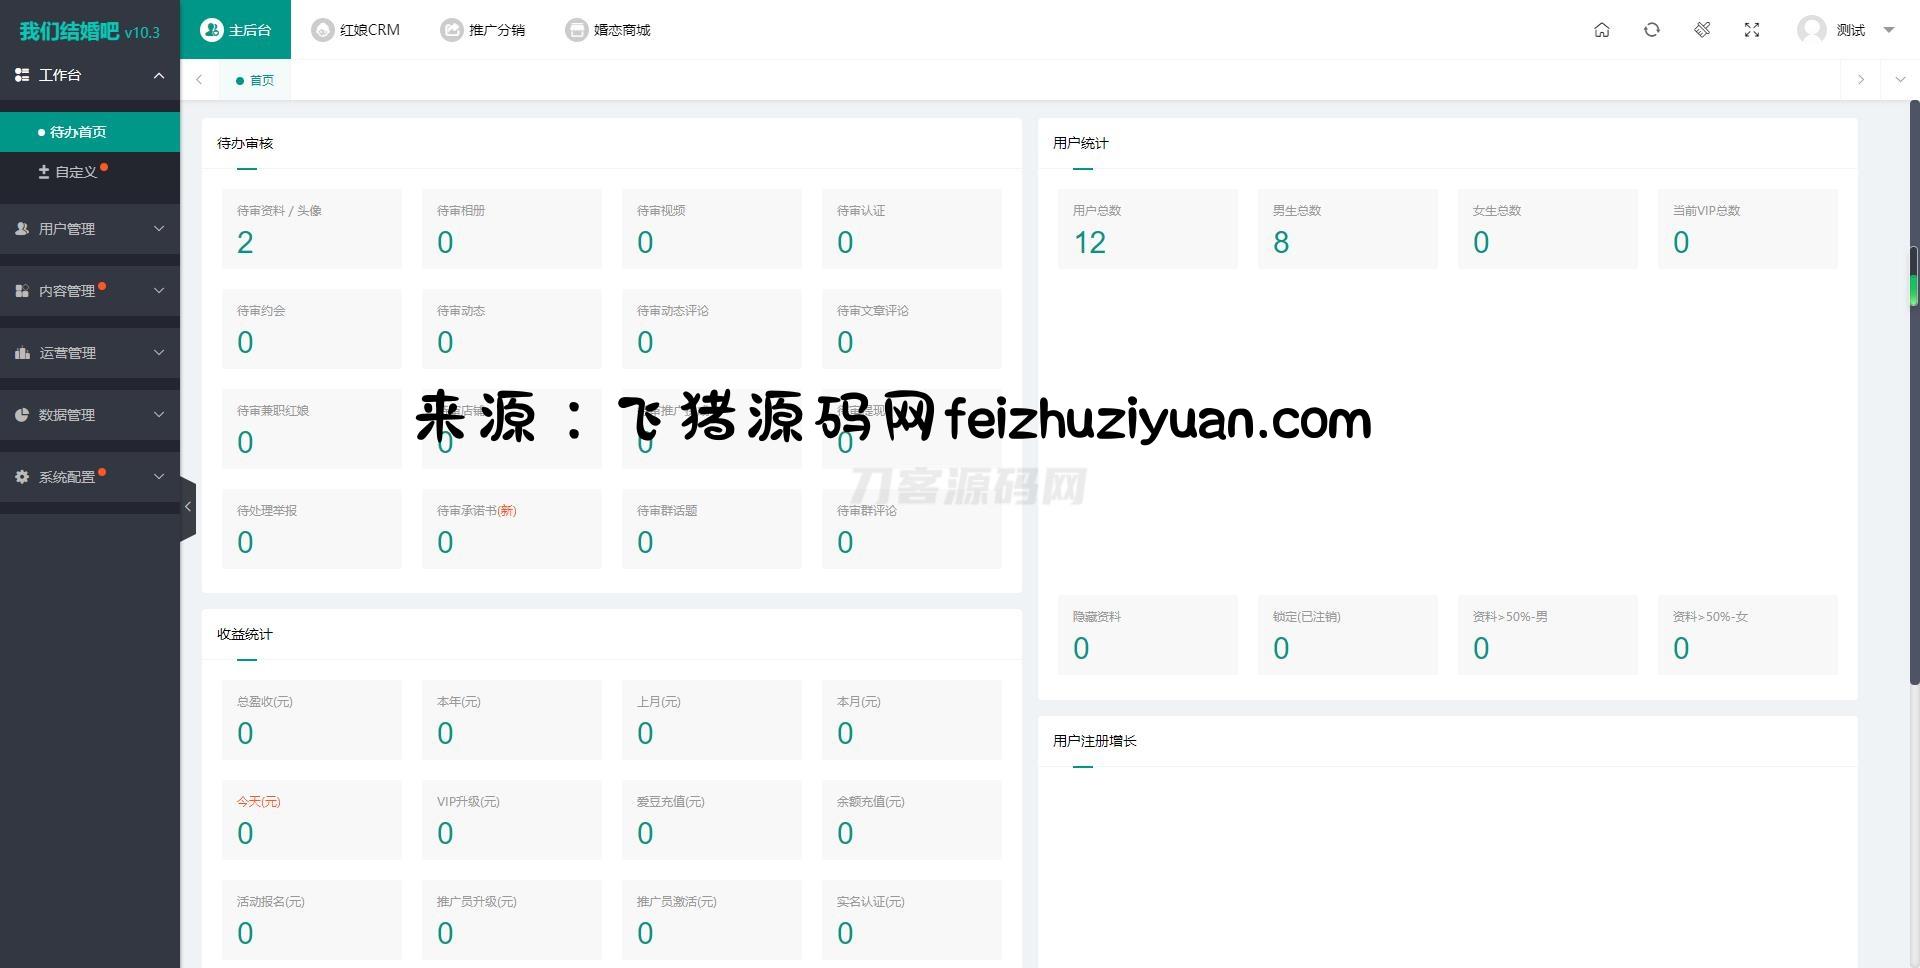Image resolution: width=1920 pixels, height=968 pixels.
Task: Click the page vertical scrollbar
Action: click(1914, 400)
